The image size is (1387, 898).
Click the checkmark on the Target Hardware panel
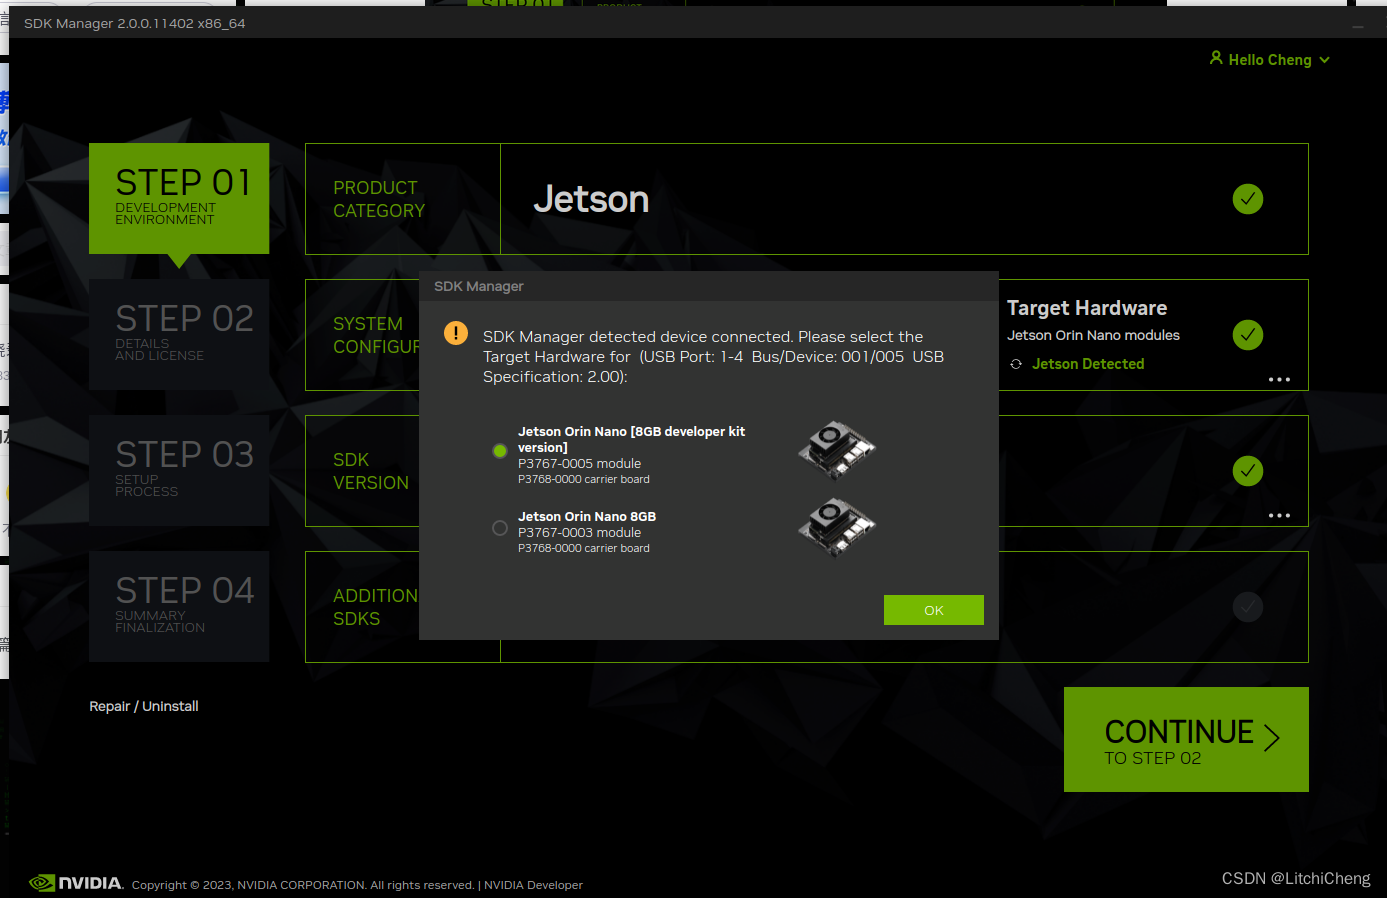(x=1247, y=335)
